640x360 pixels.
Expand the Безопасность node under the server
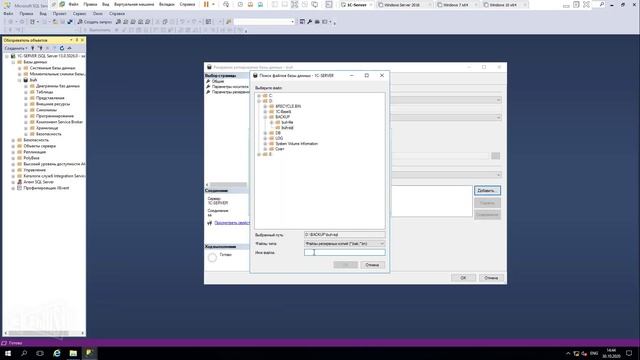click(x=13, y=140)
